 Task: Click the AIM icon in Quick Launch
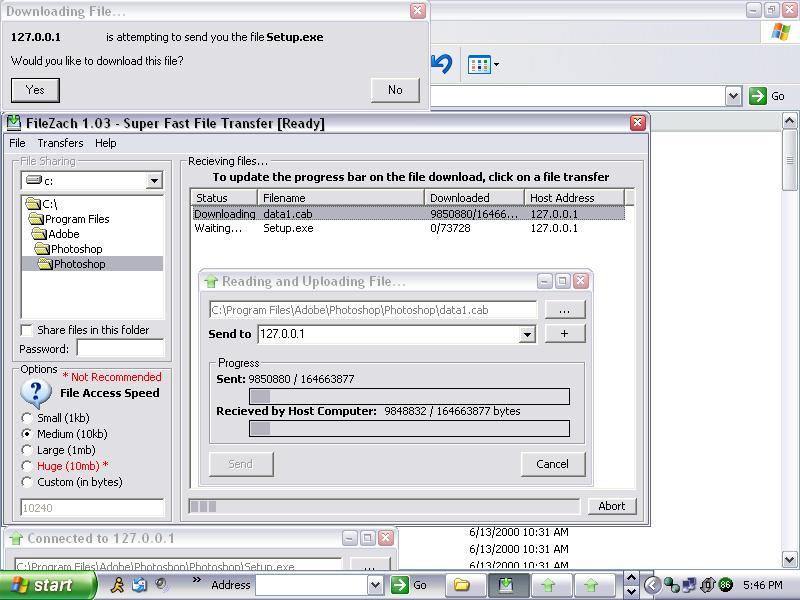(117, 585)
